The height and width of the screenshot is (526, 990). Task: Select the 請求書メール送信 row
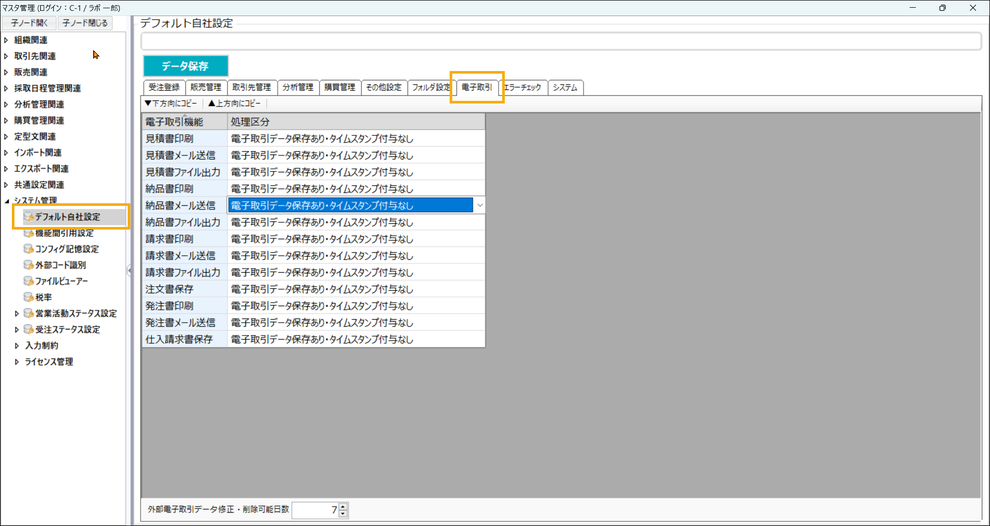pyautogui.click(x=313, y=256)
